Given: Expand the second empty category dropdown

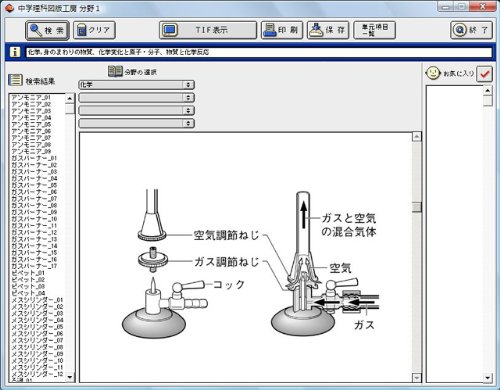Looking at the screenshot, I should pos(136,110).
